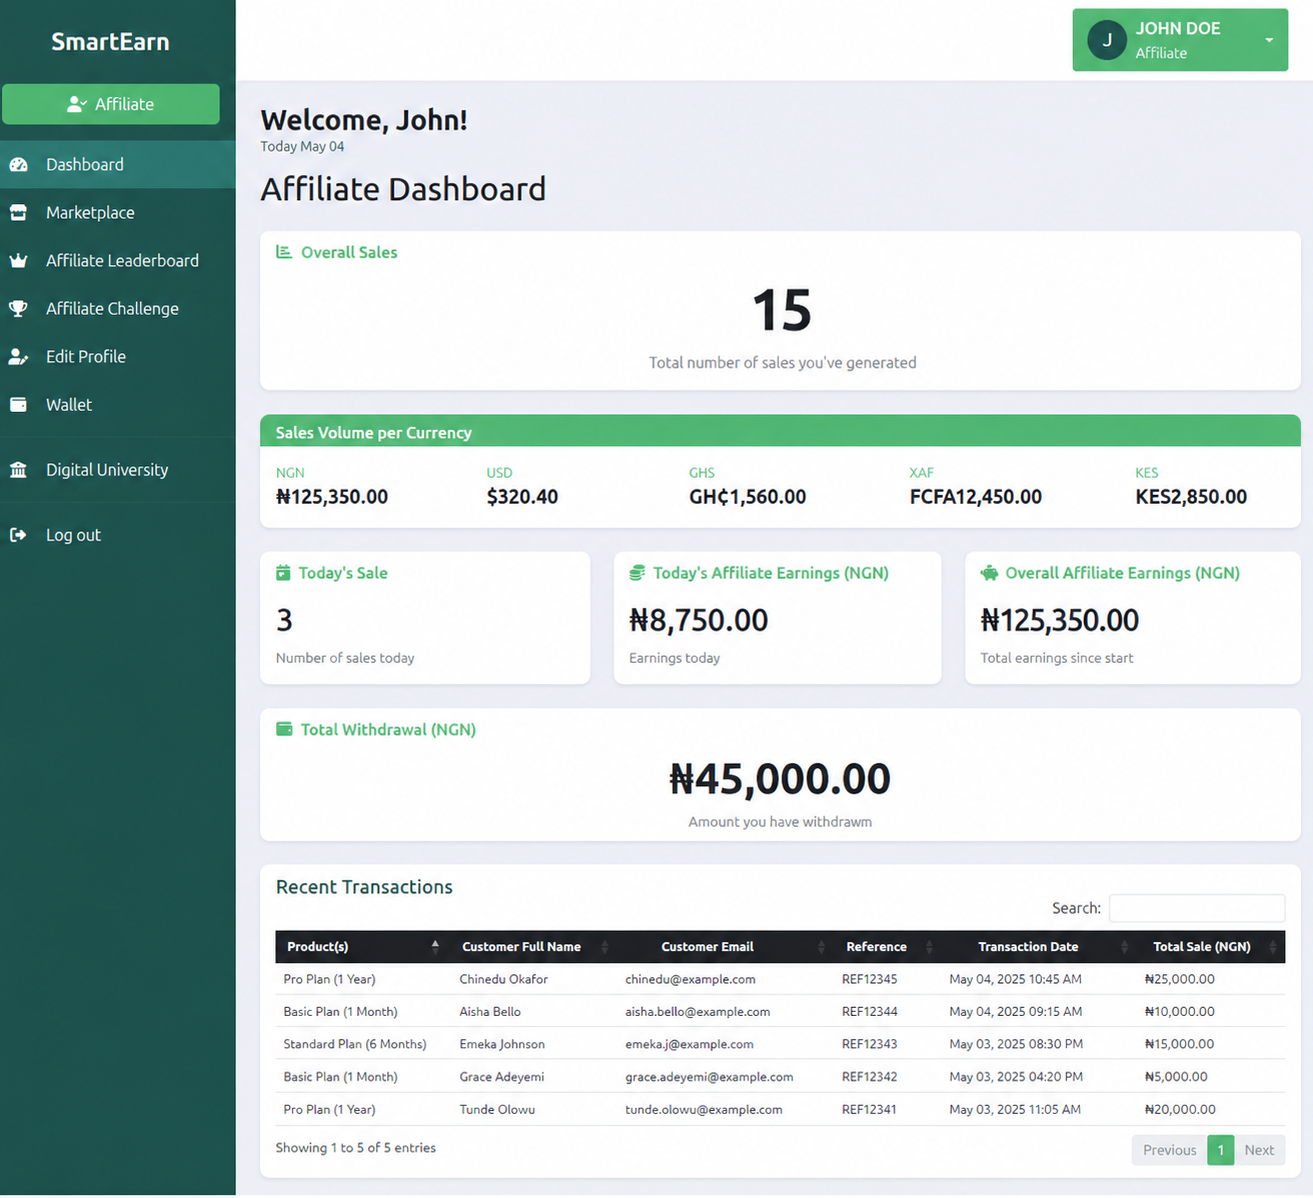
Task: Click the Chinedu Okafor name cell
Action: [504, 979]
